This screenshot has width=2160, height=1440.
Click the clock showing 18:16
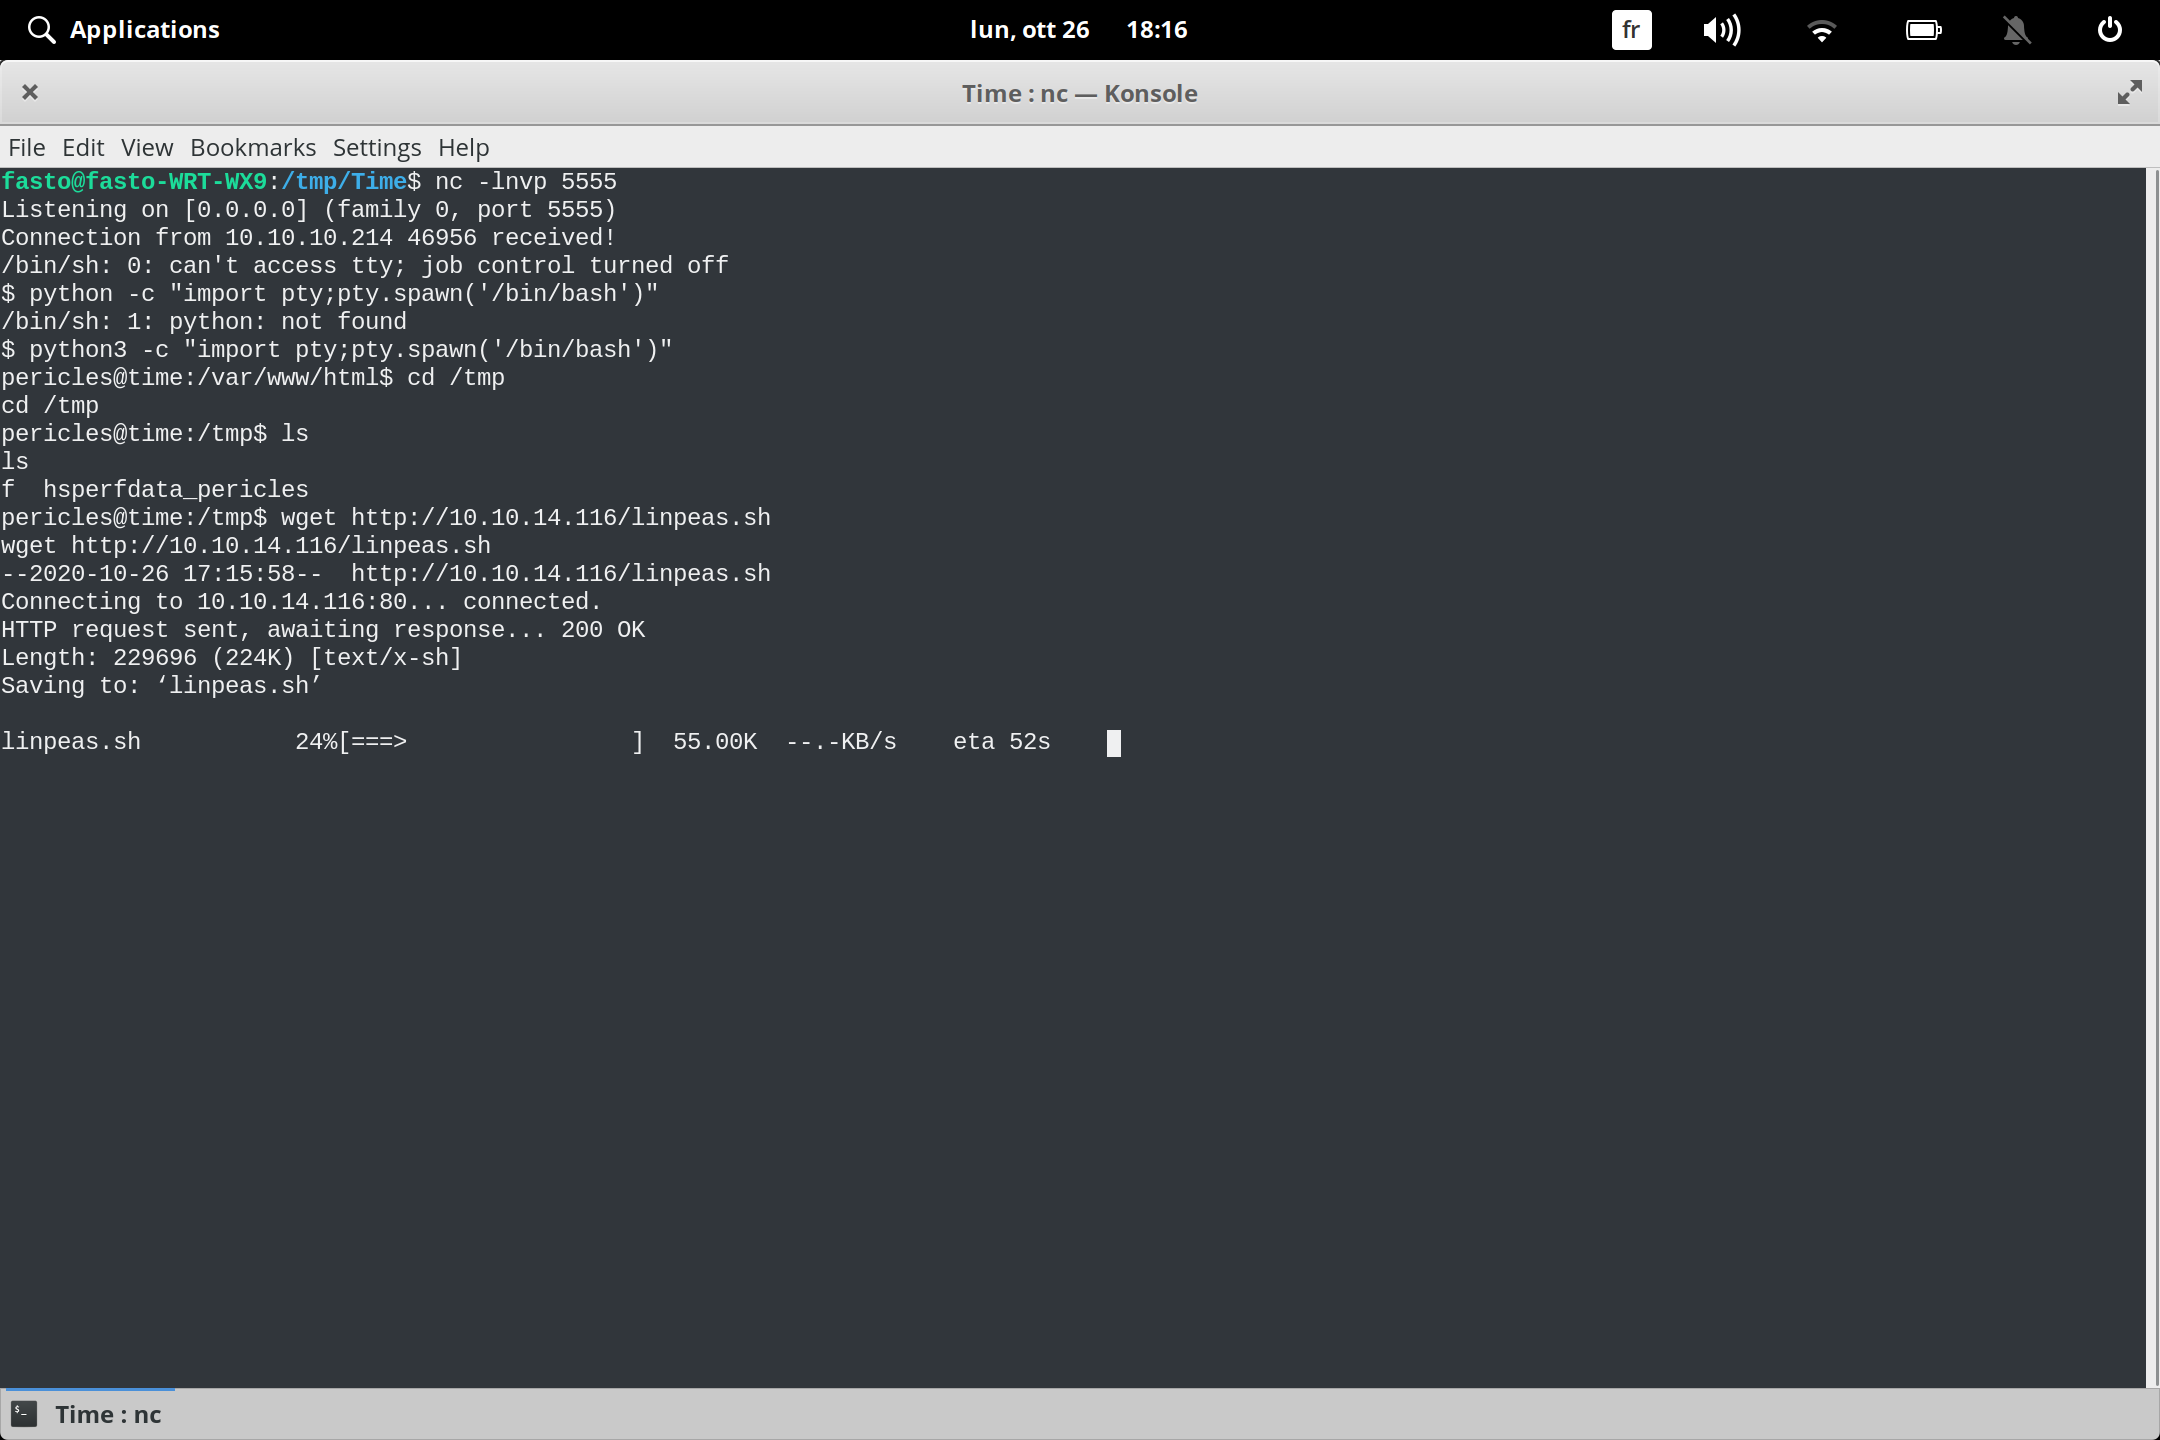[x=1157, y=29]
